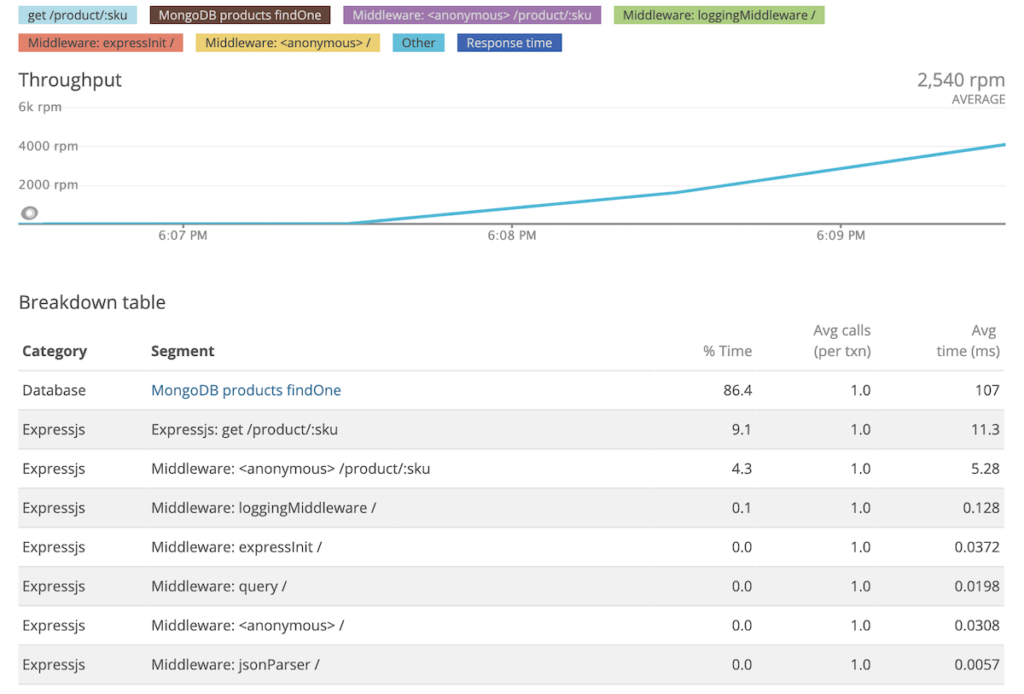1024x694 pixels.
Task: Toggle the 'Middleware: loggingMiddleware /' legend chip
Action: (x=718, y=15)
